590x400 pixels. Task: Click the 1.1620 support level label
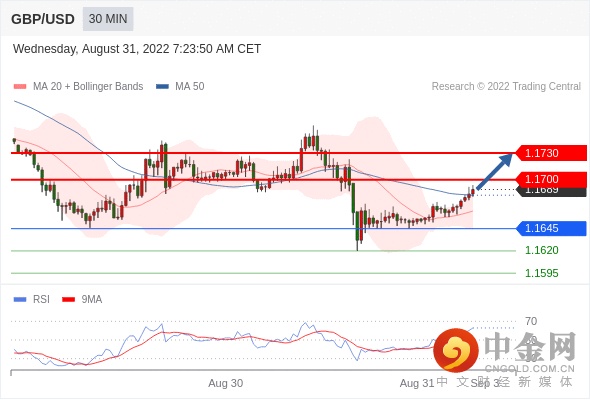[541, 250]
